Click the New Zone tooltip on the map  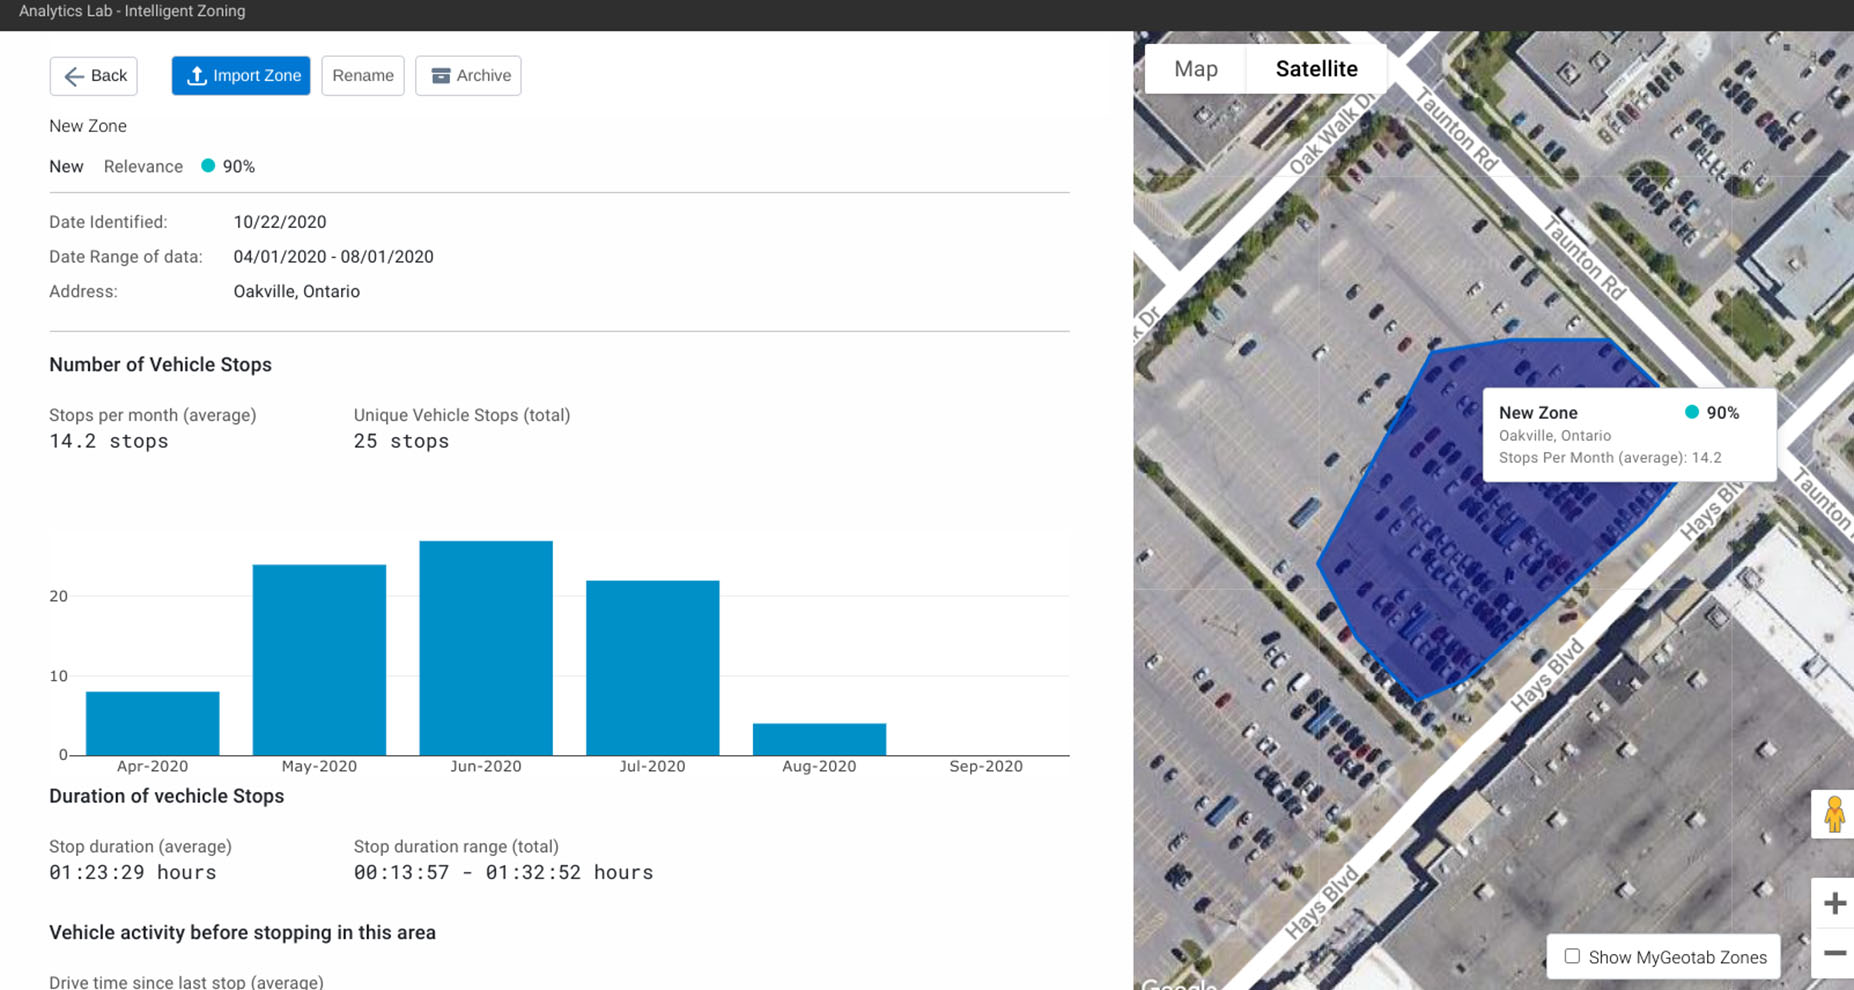pyautogui.click(x=1600, y=434)
